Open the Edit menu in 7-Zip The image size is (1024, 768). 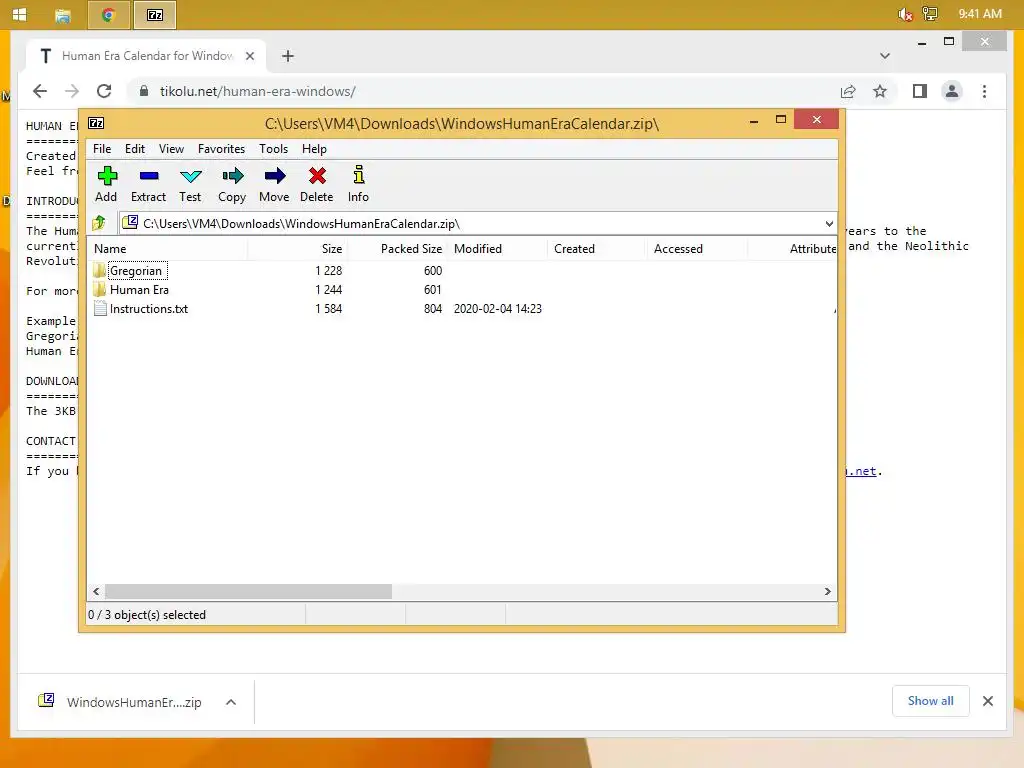click(x=135, y=149)
